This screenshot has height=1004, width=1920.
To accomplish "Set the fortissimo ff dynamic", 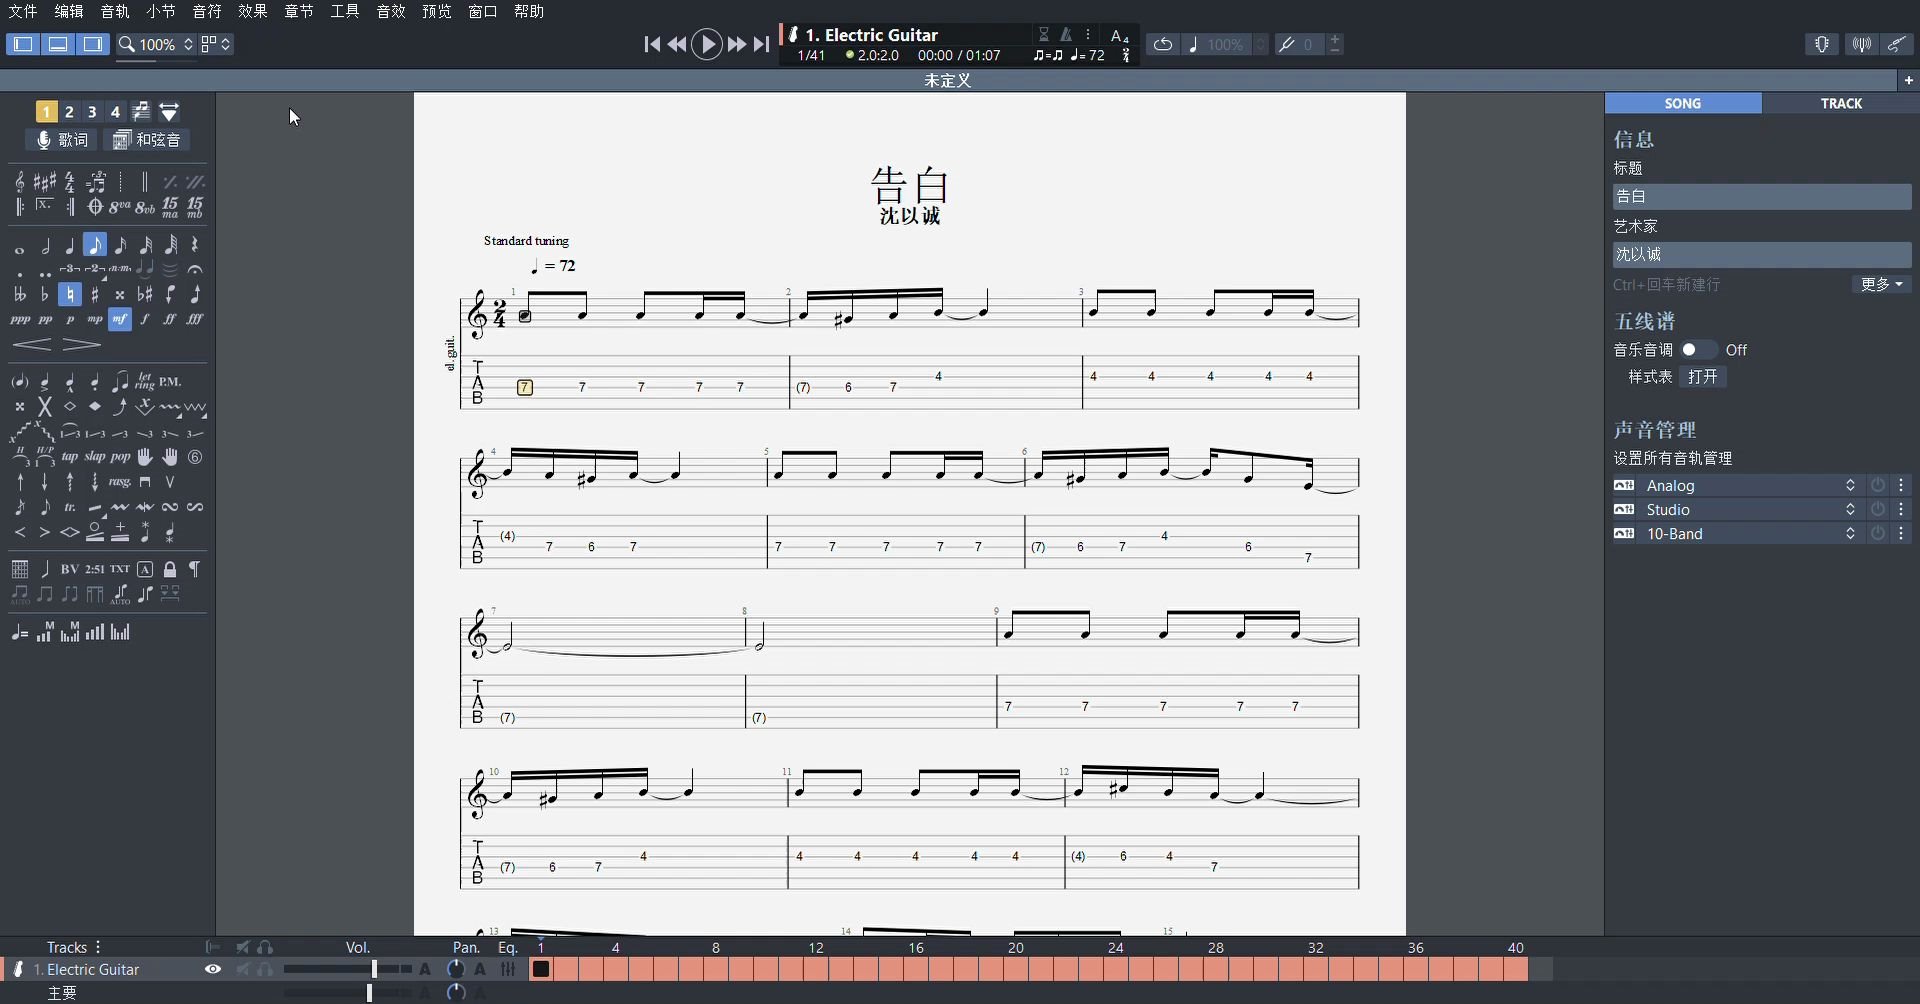I will pyautogui.click(x=170, y=319).
